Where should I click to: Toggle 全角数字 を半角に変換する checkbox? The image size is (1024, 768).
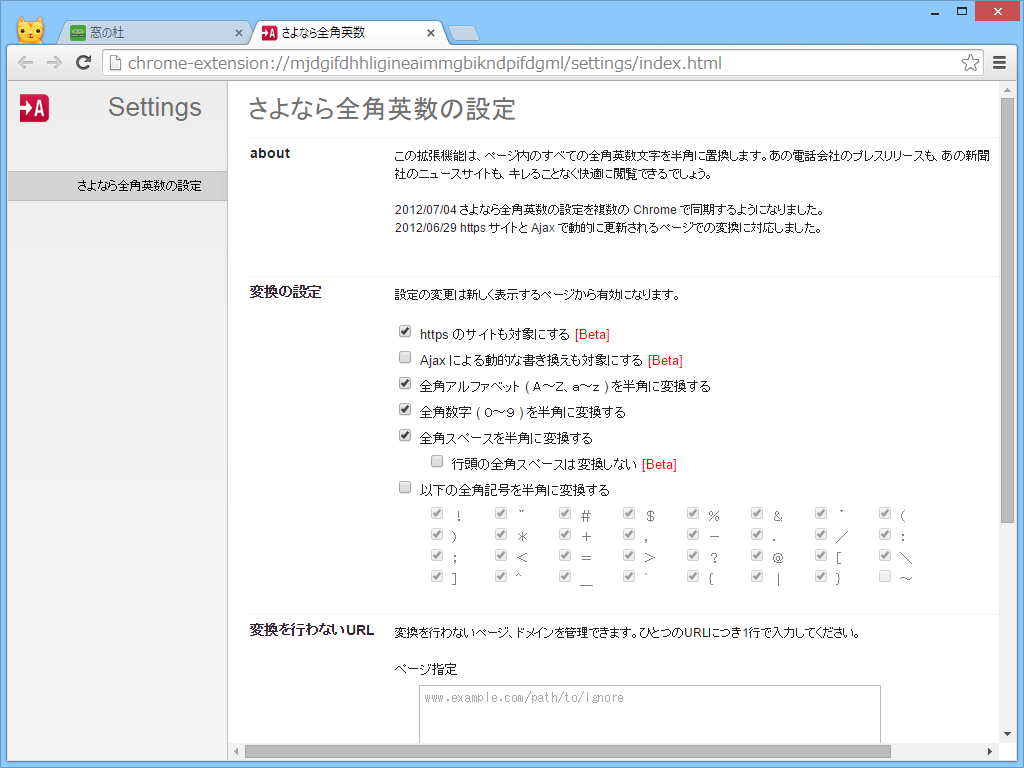tap(405, 409)
